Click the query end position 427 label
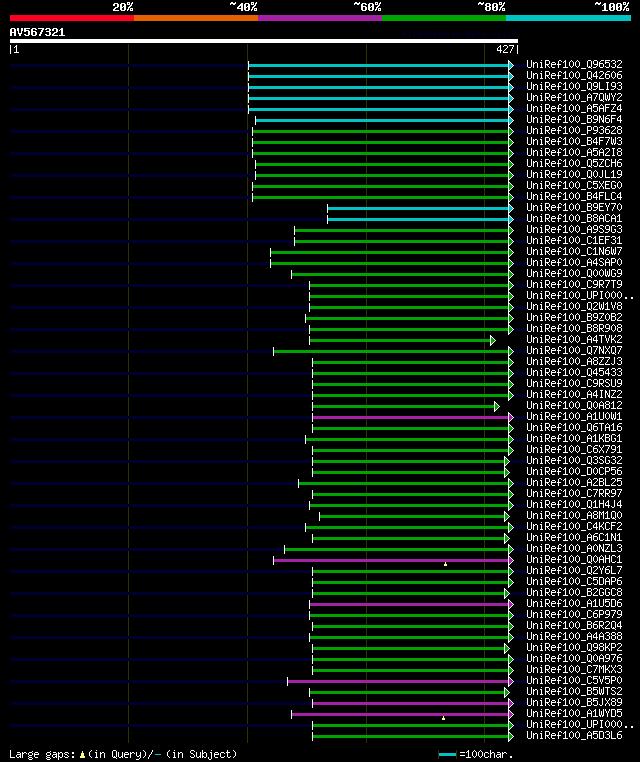Image resolution: width=640 pixels, height=762 pixels. [x=505, y=49]
